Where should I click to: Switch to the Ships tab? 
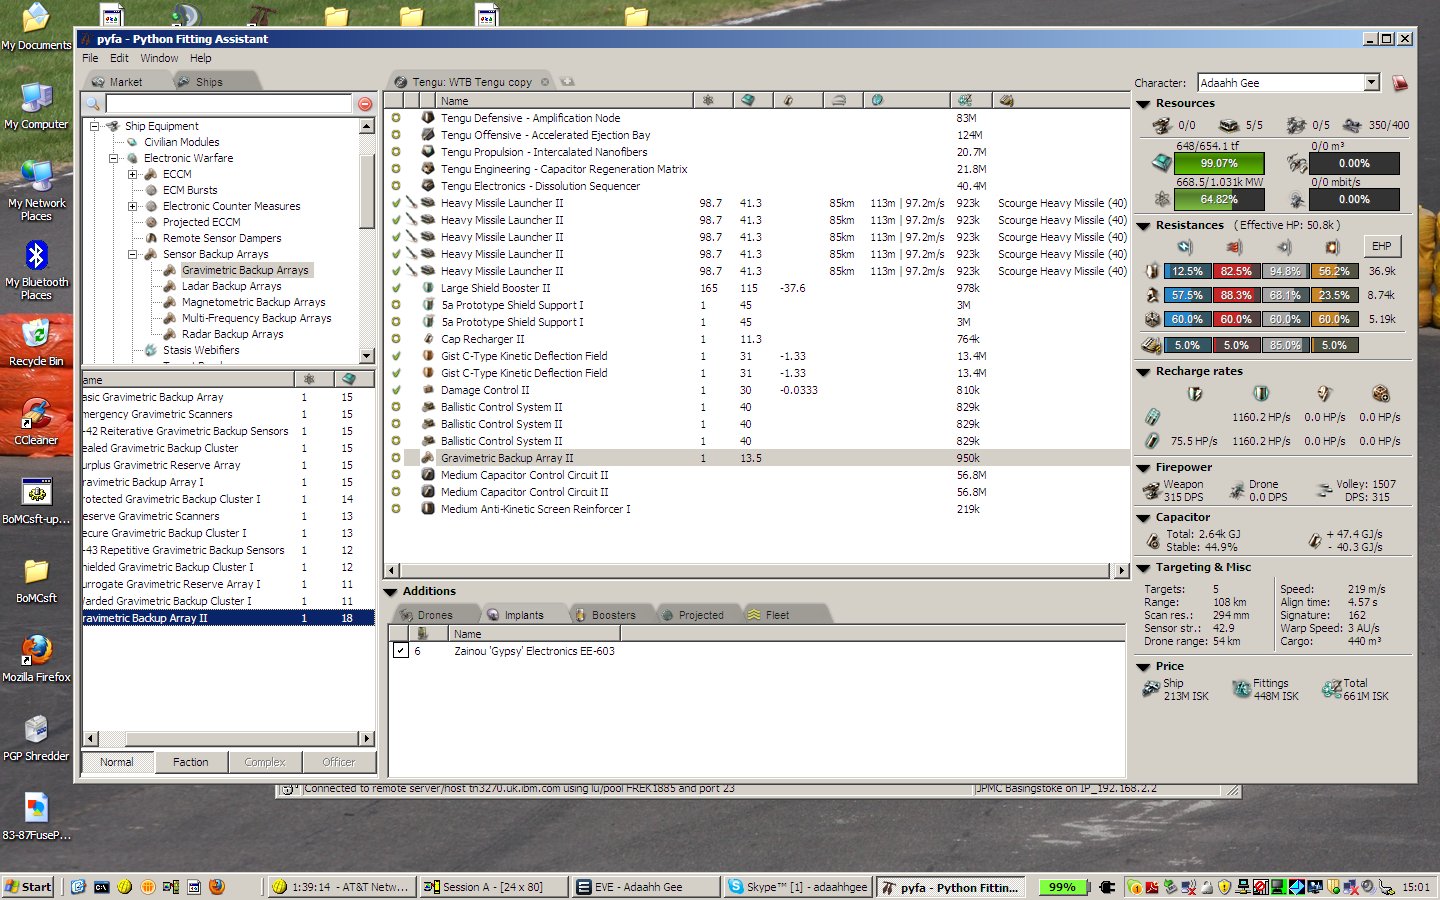pyautogui.click(x=209, y=82)
